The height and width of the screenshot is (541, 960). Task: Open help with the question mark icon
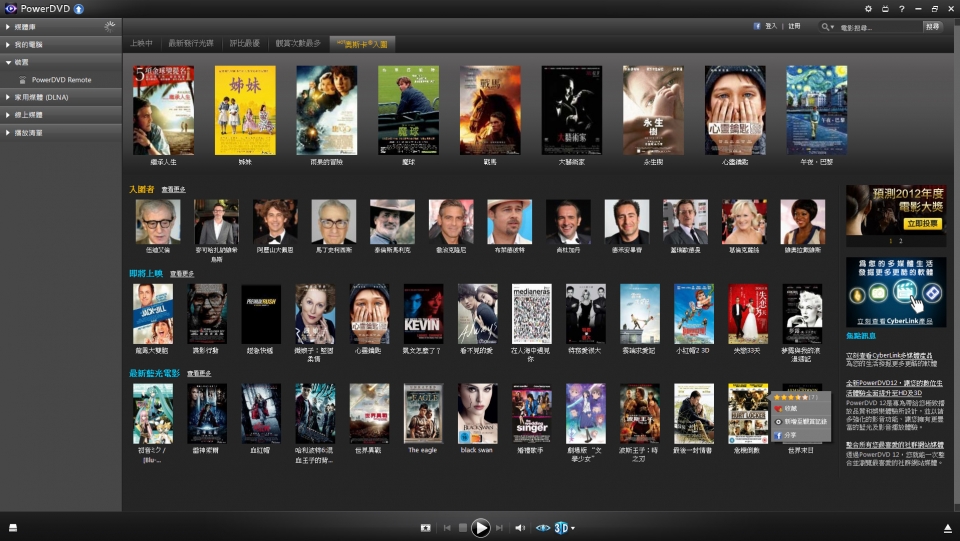tap(901, 9)
